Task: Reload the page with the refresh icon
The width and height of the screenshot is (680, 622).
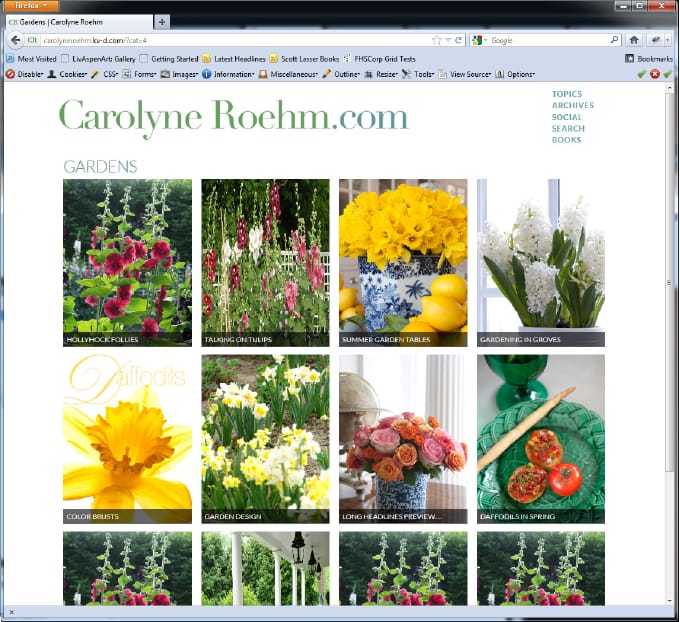Action: pyautogui.click(x=458, y=40)
